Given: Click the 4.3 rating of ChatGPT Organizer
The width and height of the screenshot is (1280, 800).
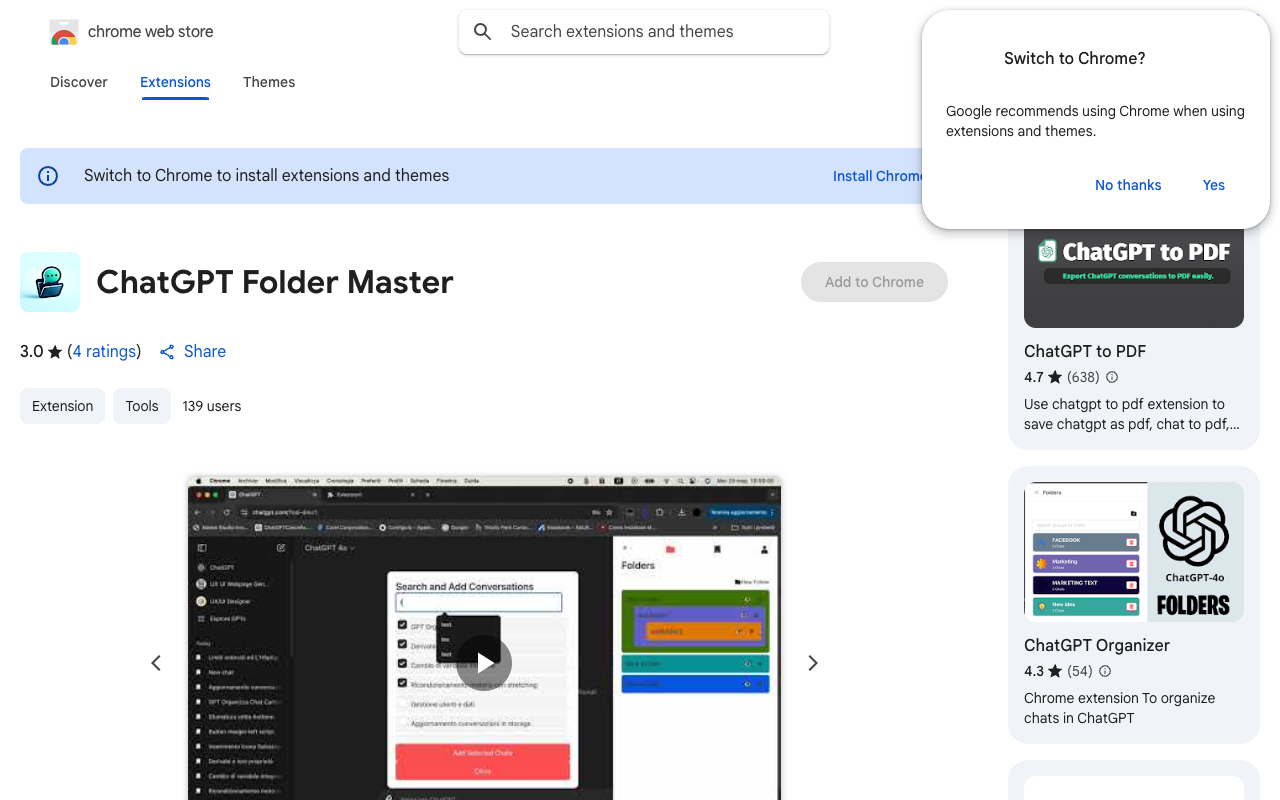Looking at the screenshot, I should tap(1043, 671).
